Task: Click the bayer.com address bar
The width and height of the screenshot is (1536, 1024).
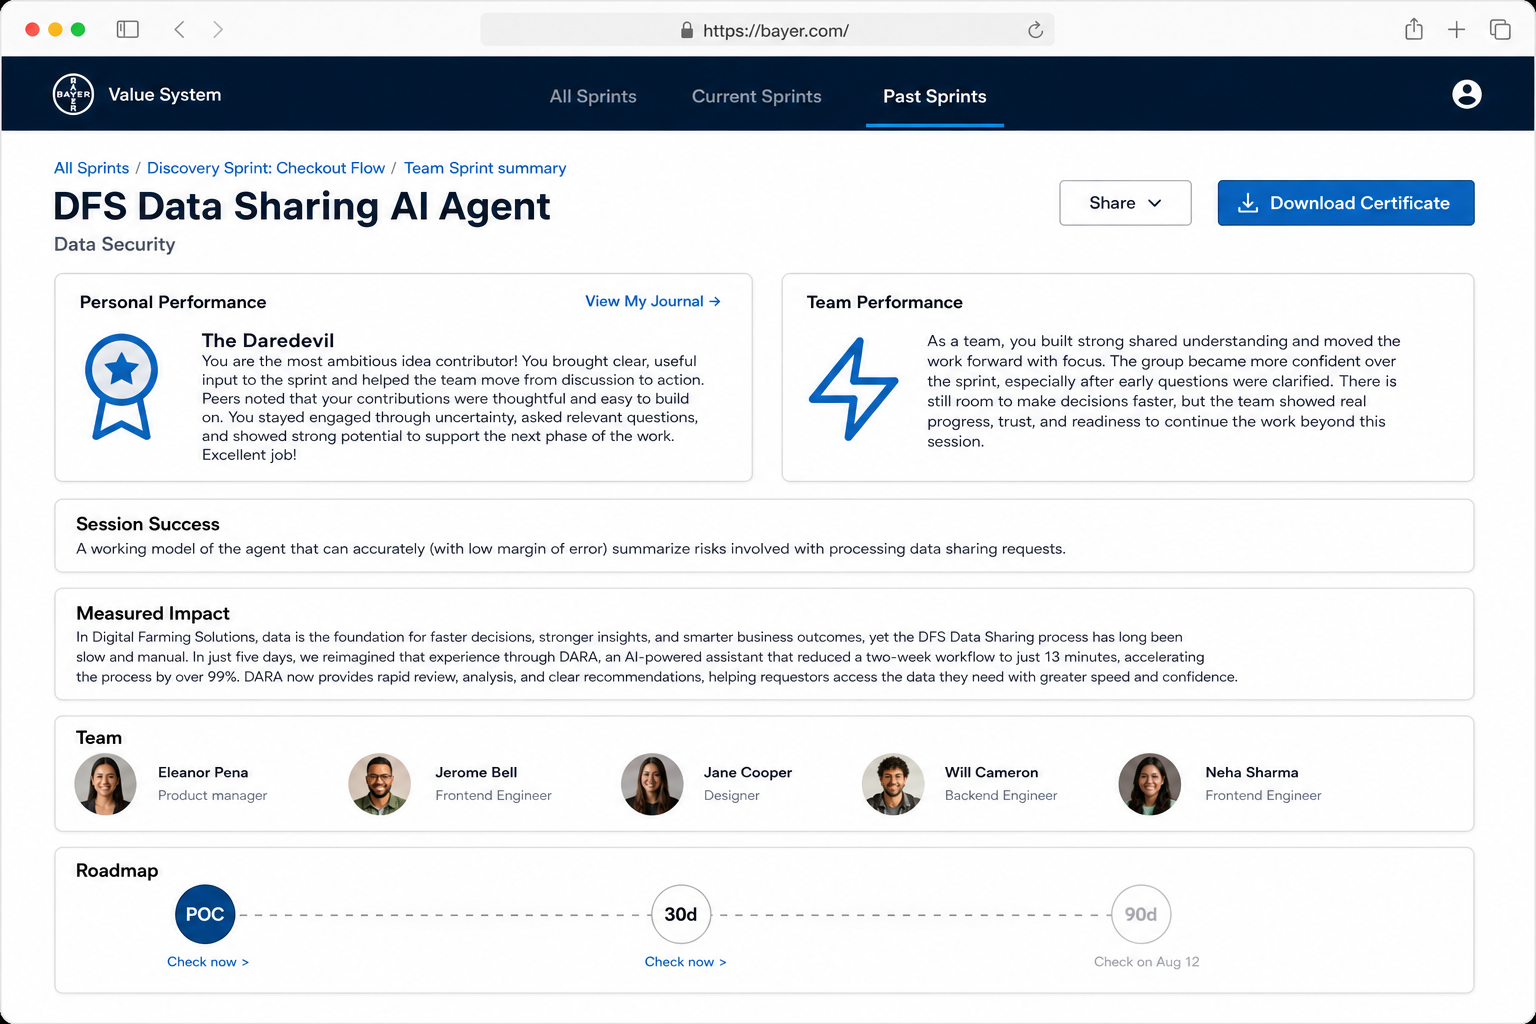Action: [767, 30]
